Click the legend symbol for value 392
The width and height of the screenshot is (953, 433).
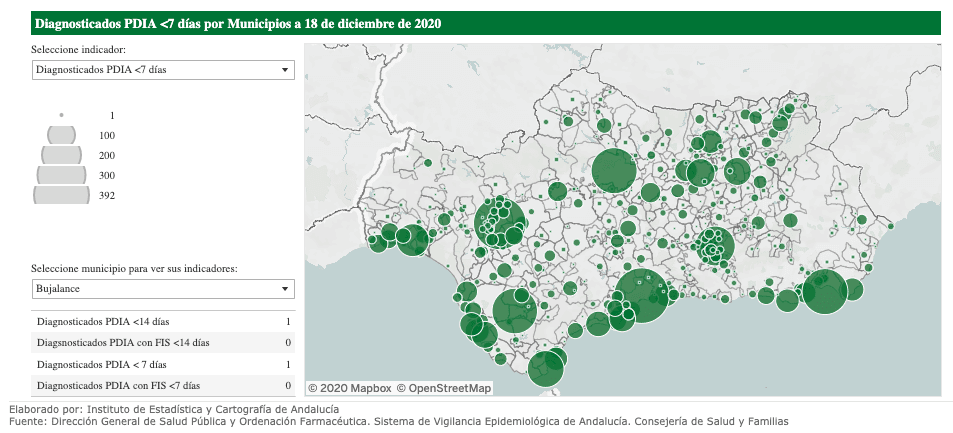(x=61, y=195)
